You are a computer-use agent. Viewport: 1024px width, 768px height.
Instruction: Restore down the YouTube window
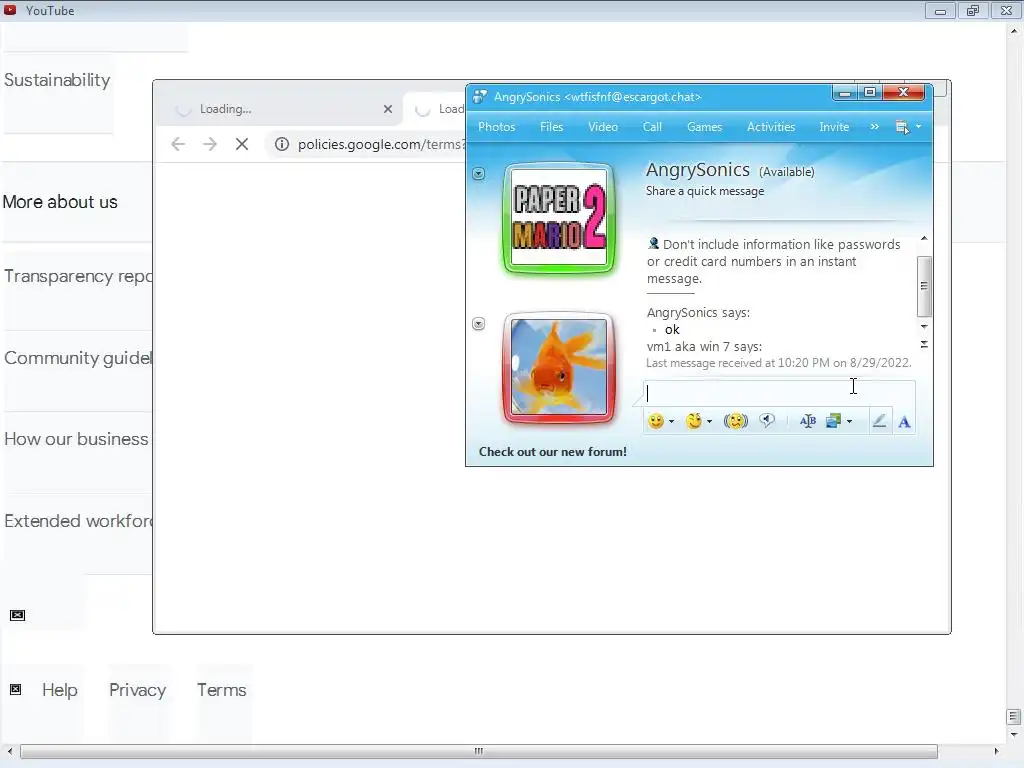[x=972, y=10]
